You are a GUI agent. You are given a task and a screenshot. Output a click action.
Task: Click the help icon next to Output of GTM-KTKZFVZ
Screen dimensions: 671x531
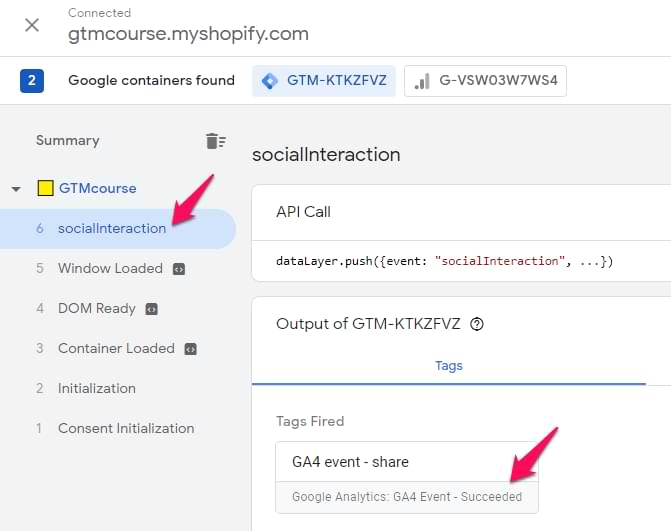point(477,323)
